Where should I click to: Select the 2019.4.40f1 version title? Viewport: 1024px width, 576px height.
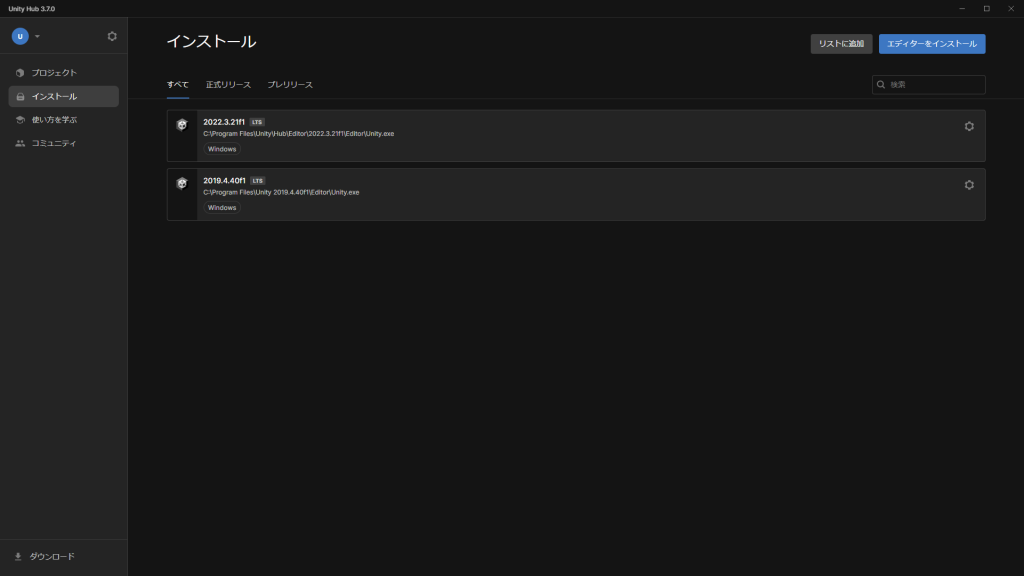click(224, 181)
